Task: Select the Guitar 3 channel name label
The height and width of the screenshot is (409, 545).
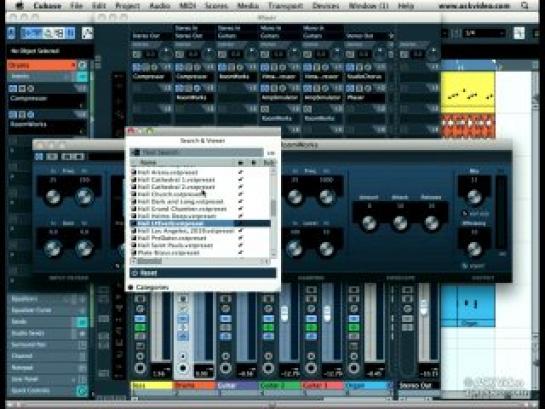Action: pyautogui.click(x=323, y=385)
